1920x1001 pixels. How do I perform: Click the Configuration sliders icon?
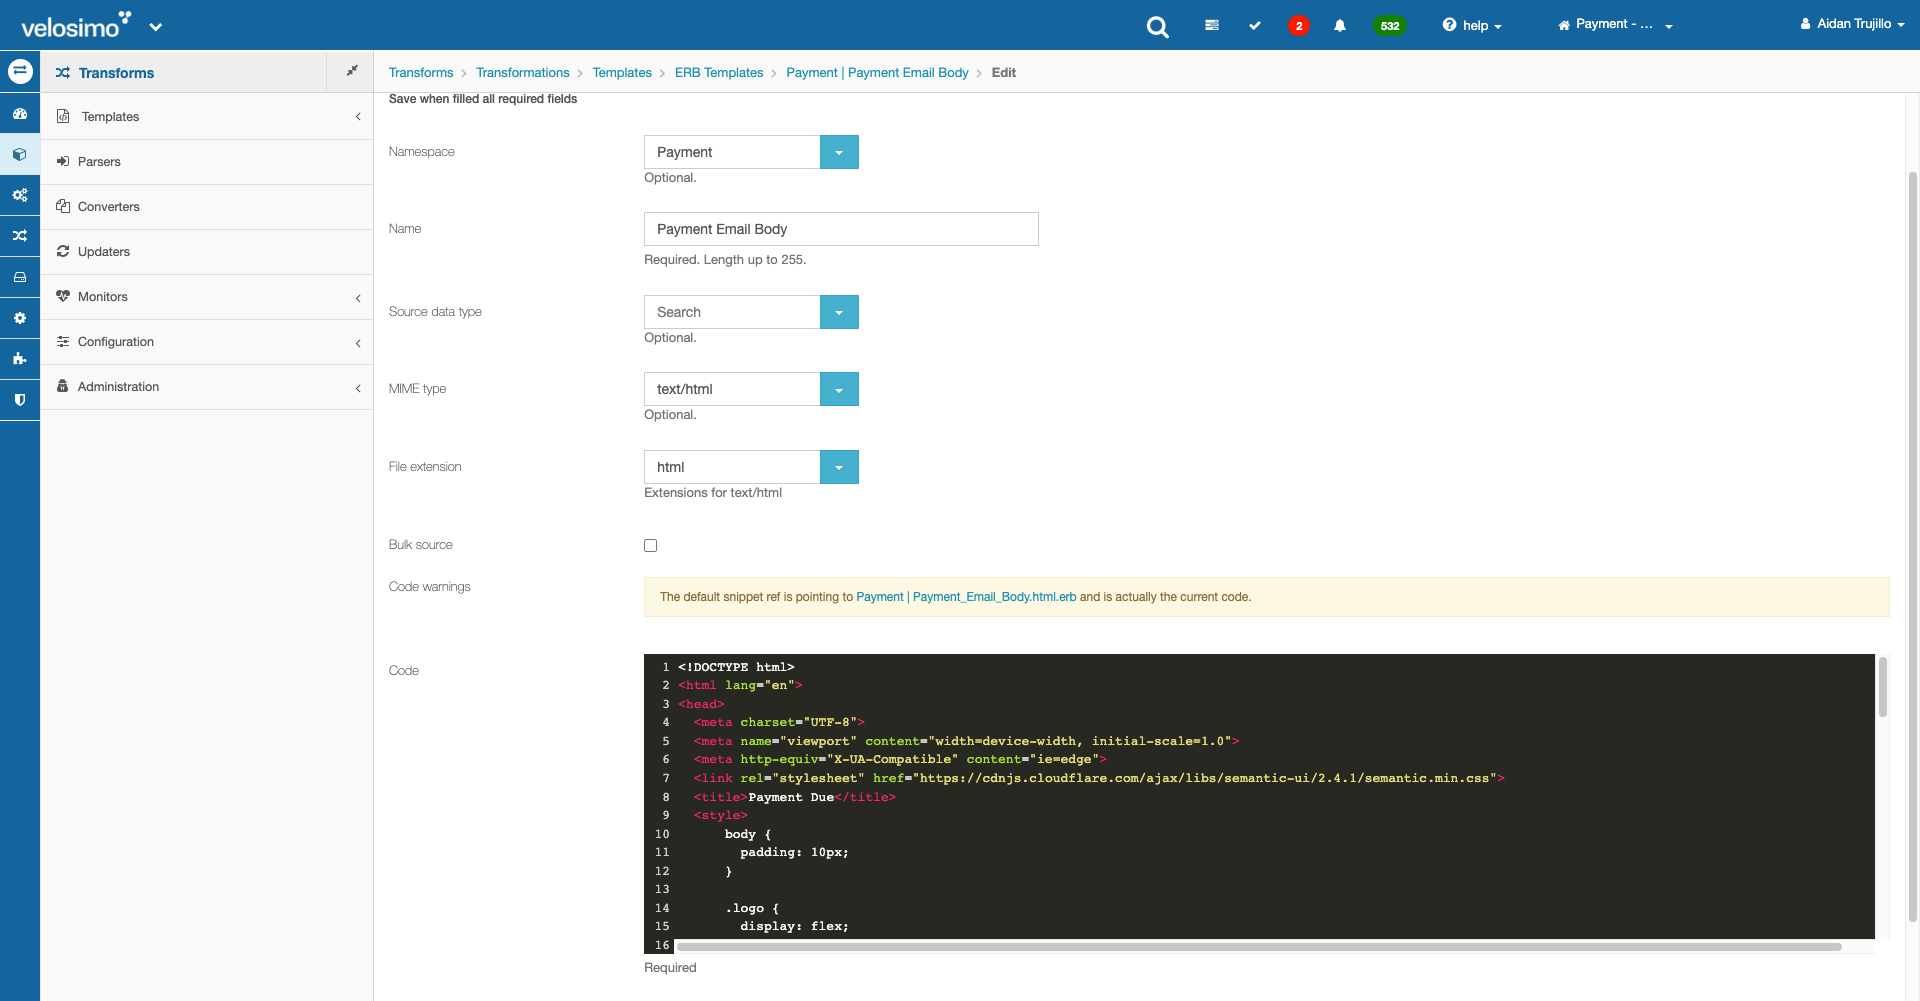63,341
